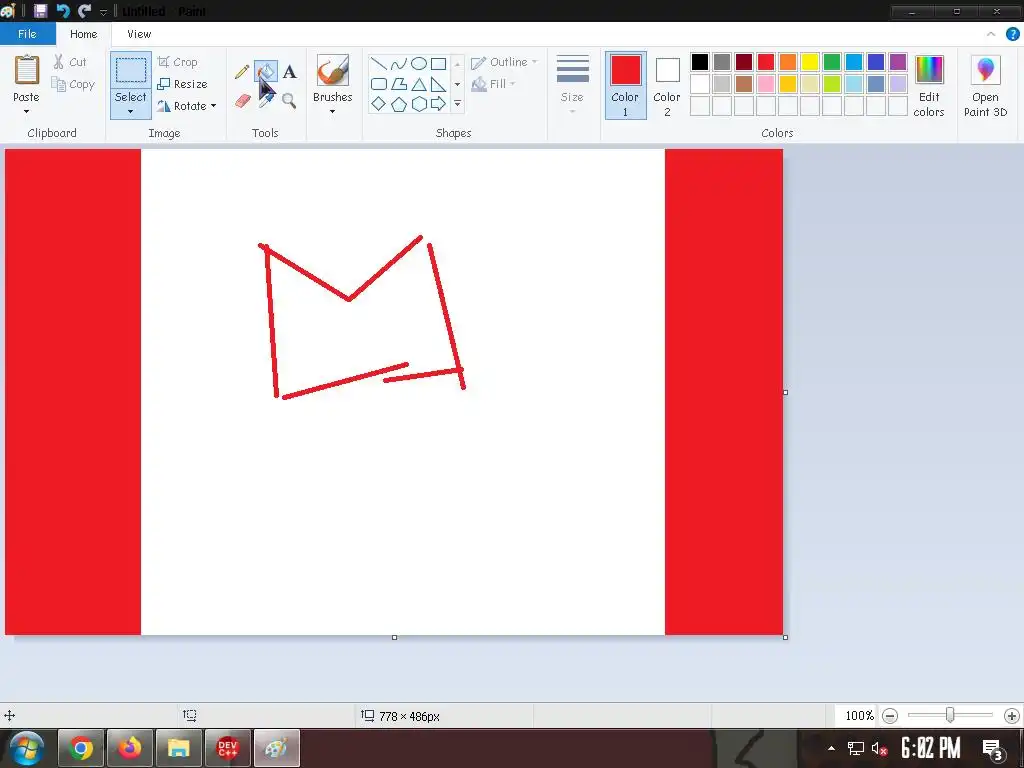Screen dimensions: 1024x768
Task: Click the zoom in plus button
Action: (1012, 716)
